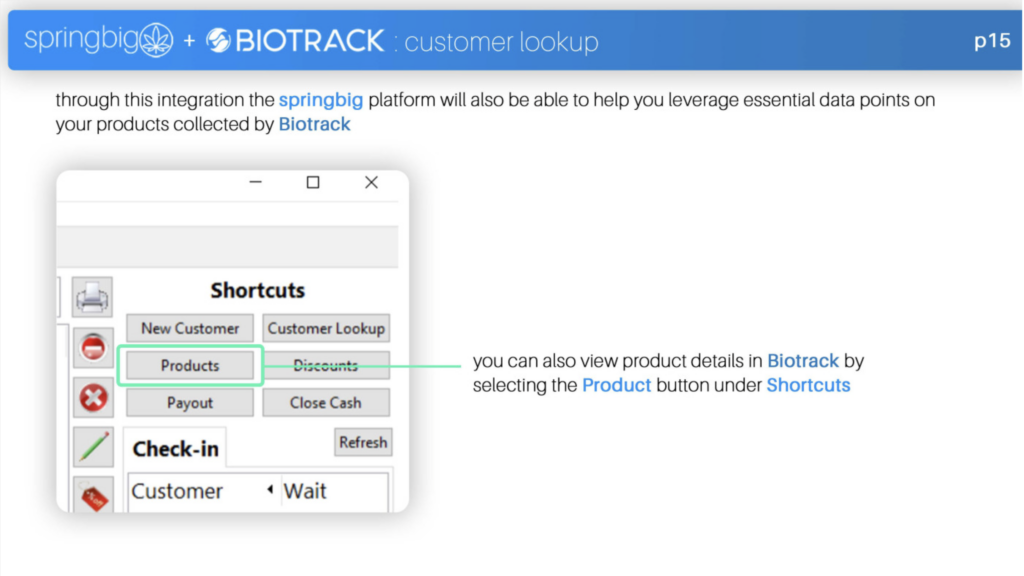Click the red X cancel icon
Viewport: 1024px width, 576px height.
pyautogui.click(x=93, y=398)
